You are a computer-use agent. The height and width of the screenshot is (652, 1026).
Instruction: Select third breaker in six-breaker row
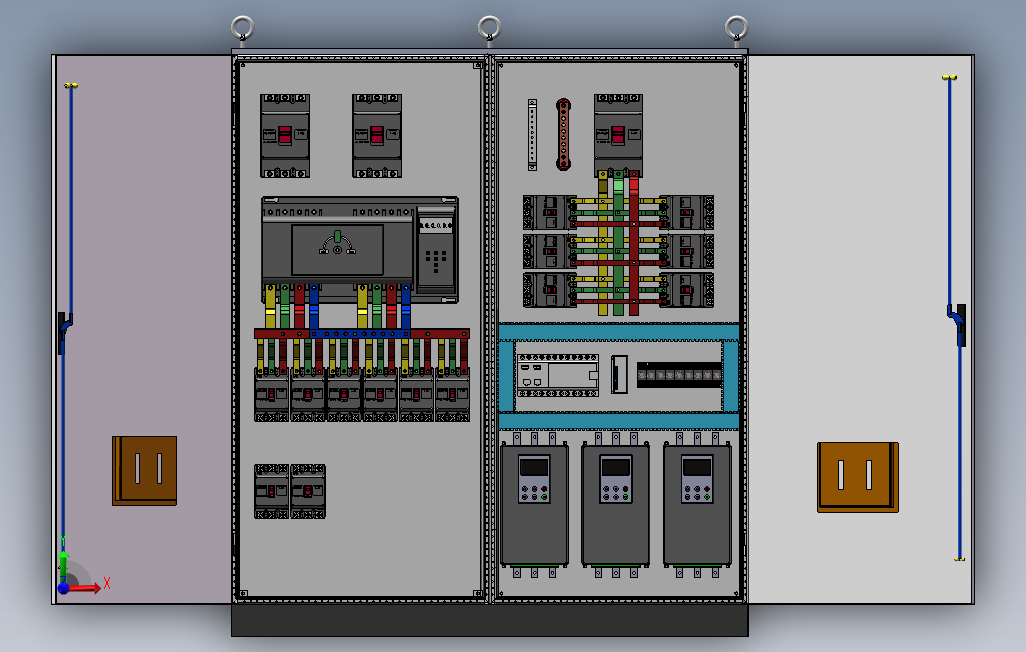tap(344, 395)
